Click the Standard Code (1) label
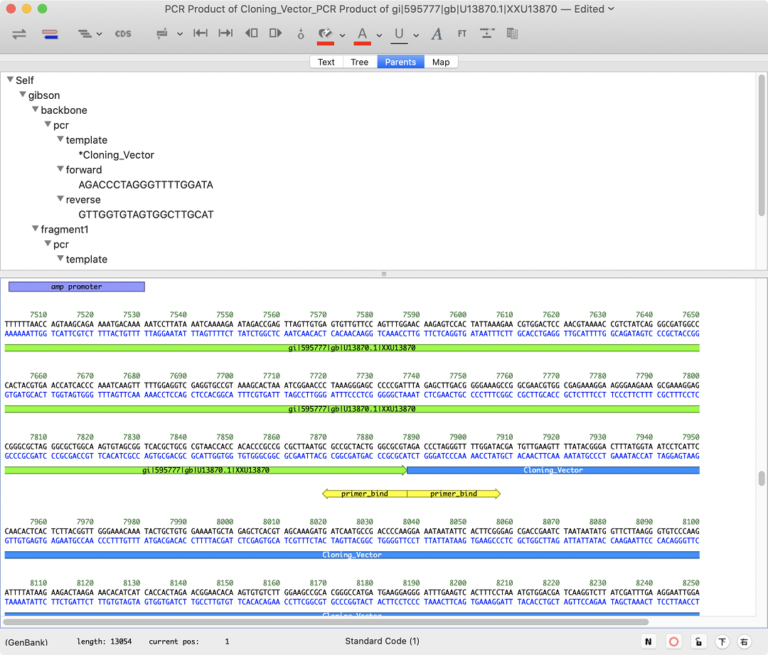The height and width of the screenshot is (655, 768). pos(382,641)
